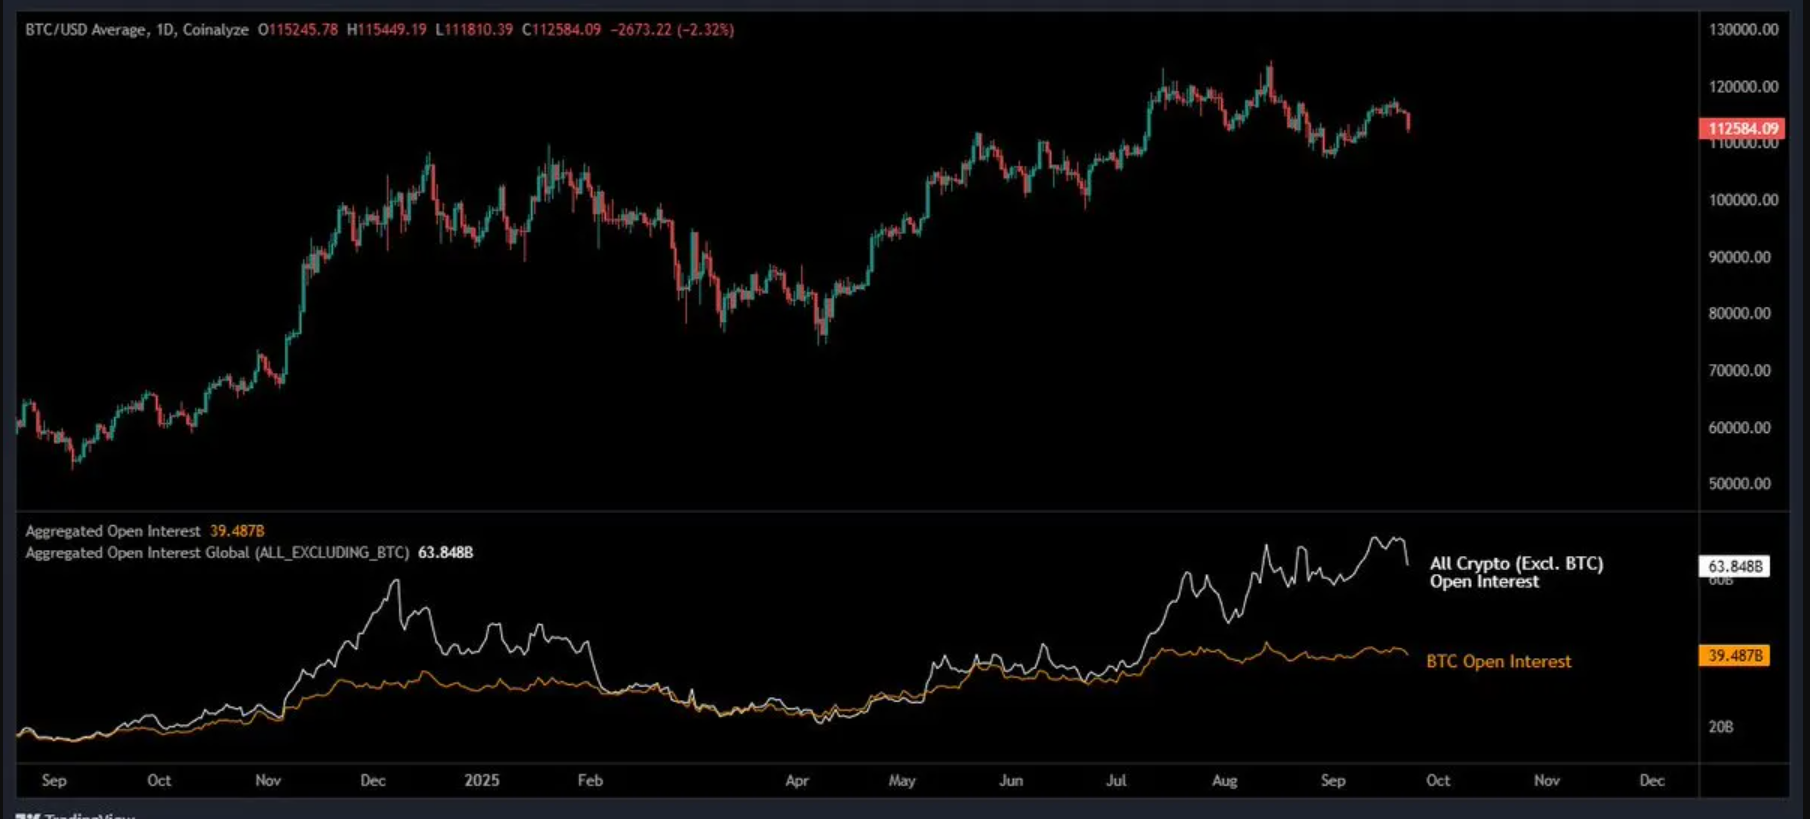
Task: Click the Feb label on time axis
Action: [x=590, y=780]
